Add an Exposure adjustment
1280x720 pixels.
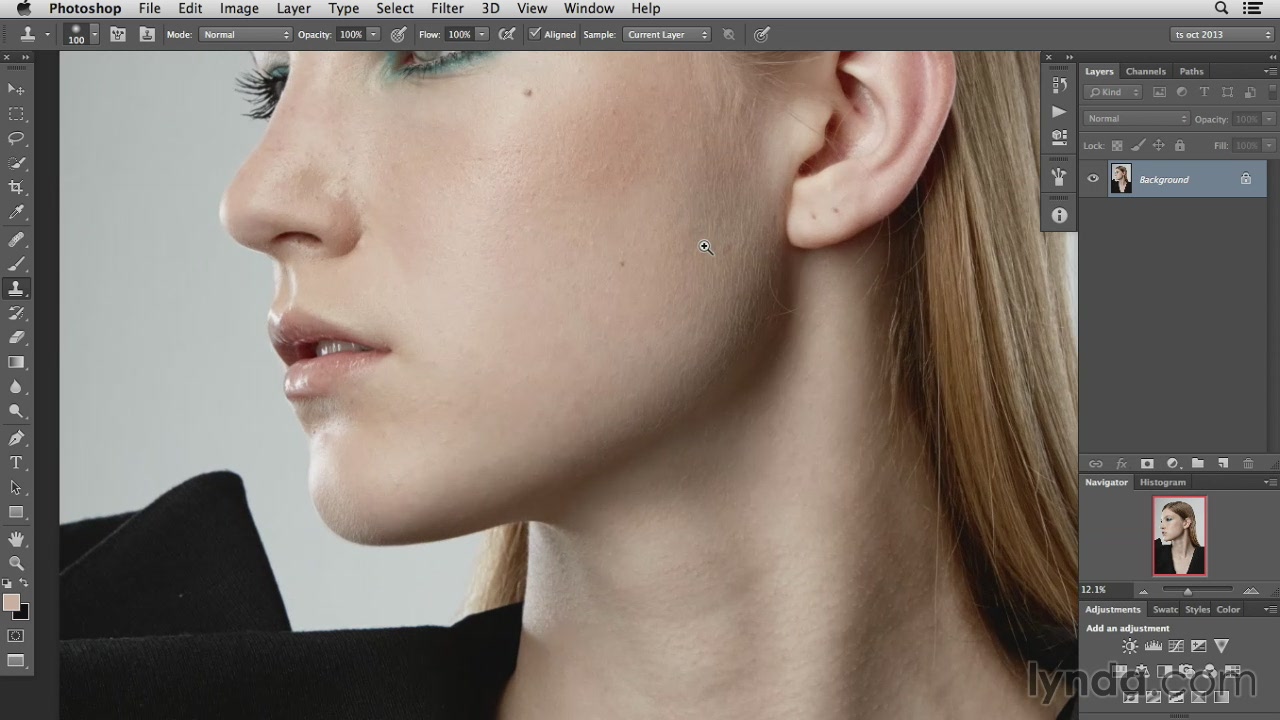tap(1198, 646)
